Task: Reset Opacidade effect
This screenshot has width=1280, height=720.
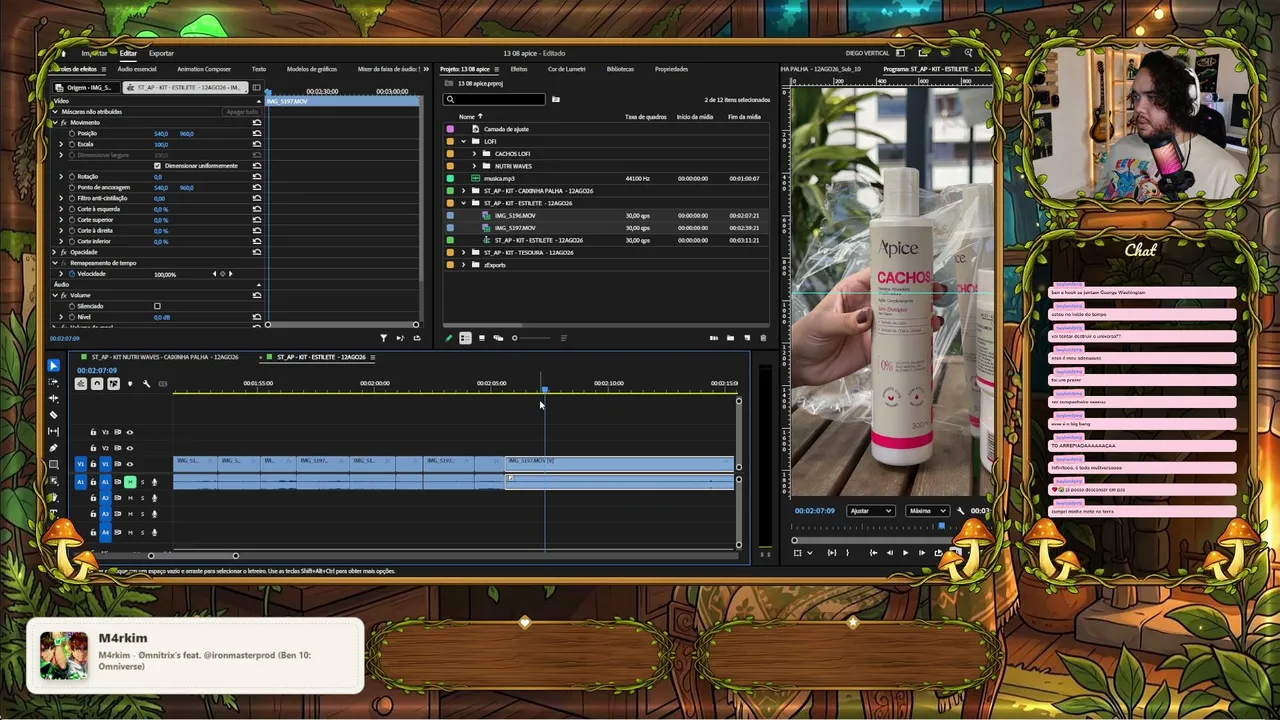Action: [257, 252]
